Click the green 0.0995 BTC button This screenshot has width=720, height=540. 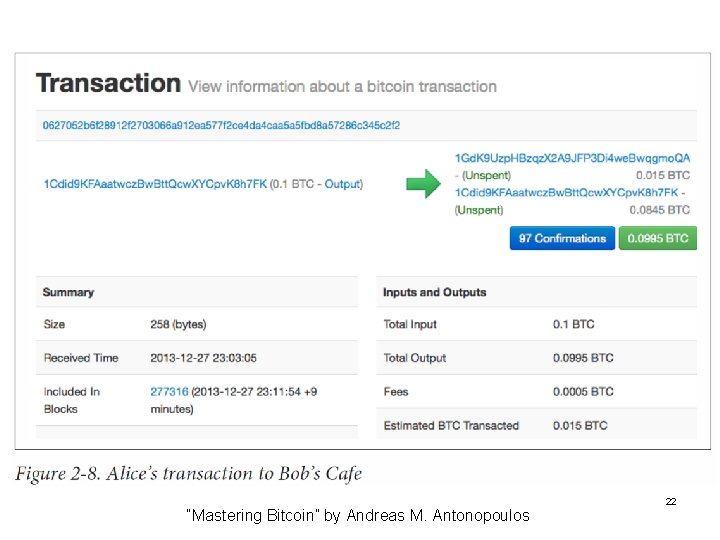(657, 238)
